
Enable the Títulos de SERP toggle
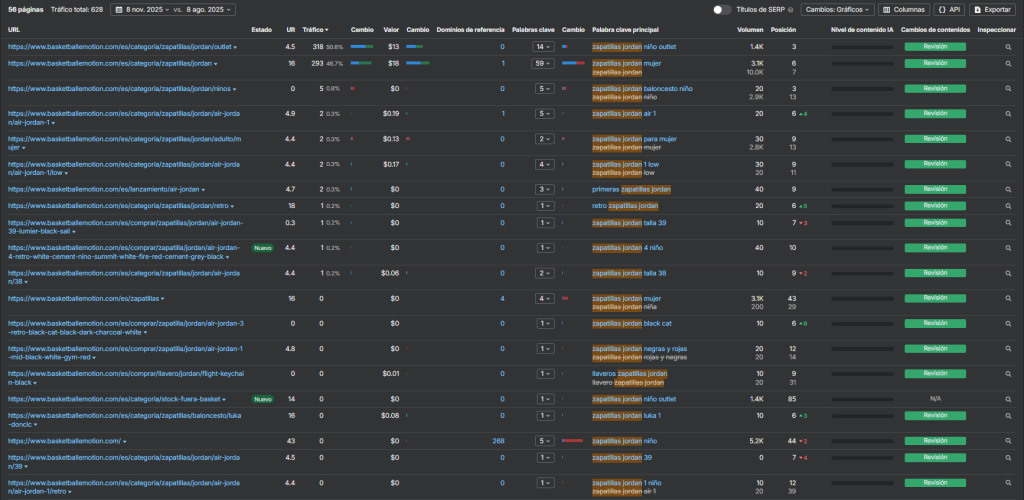(x=720, y=9)
